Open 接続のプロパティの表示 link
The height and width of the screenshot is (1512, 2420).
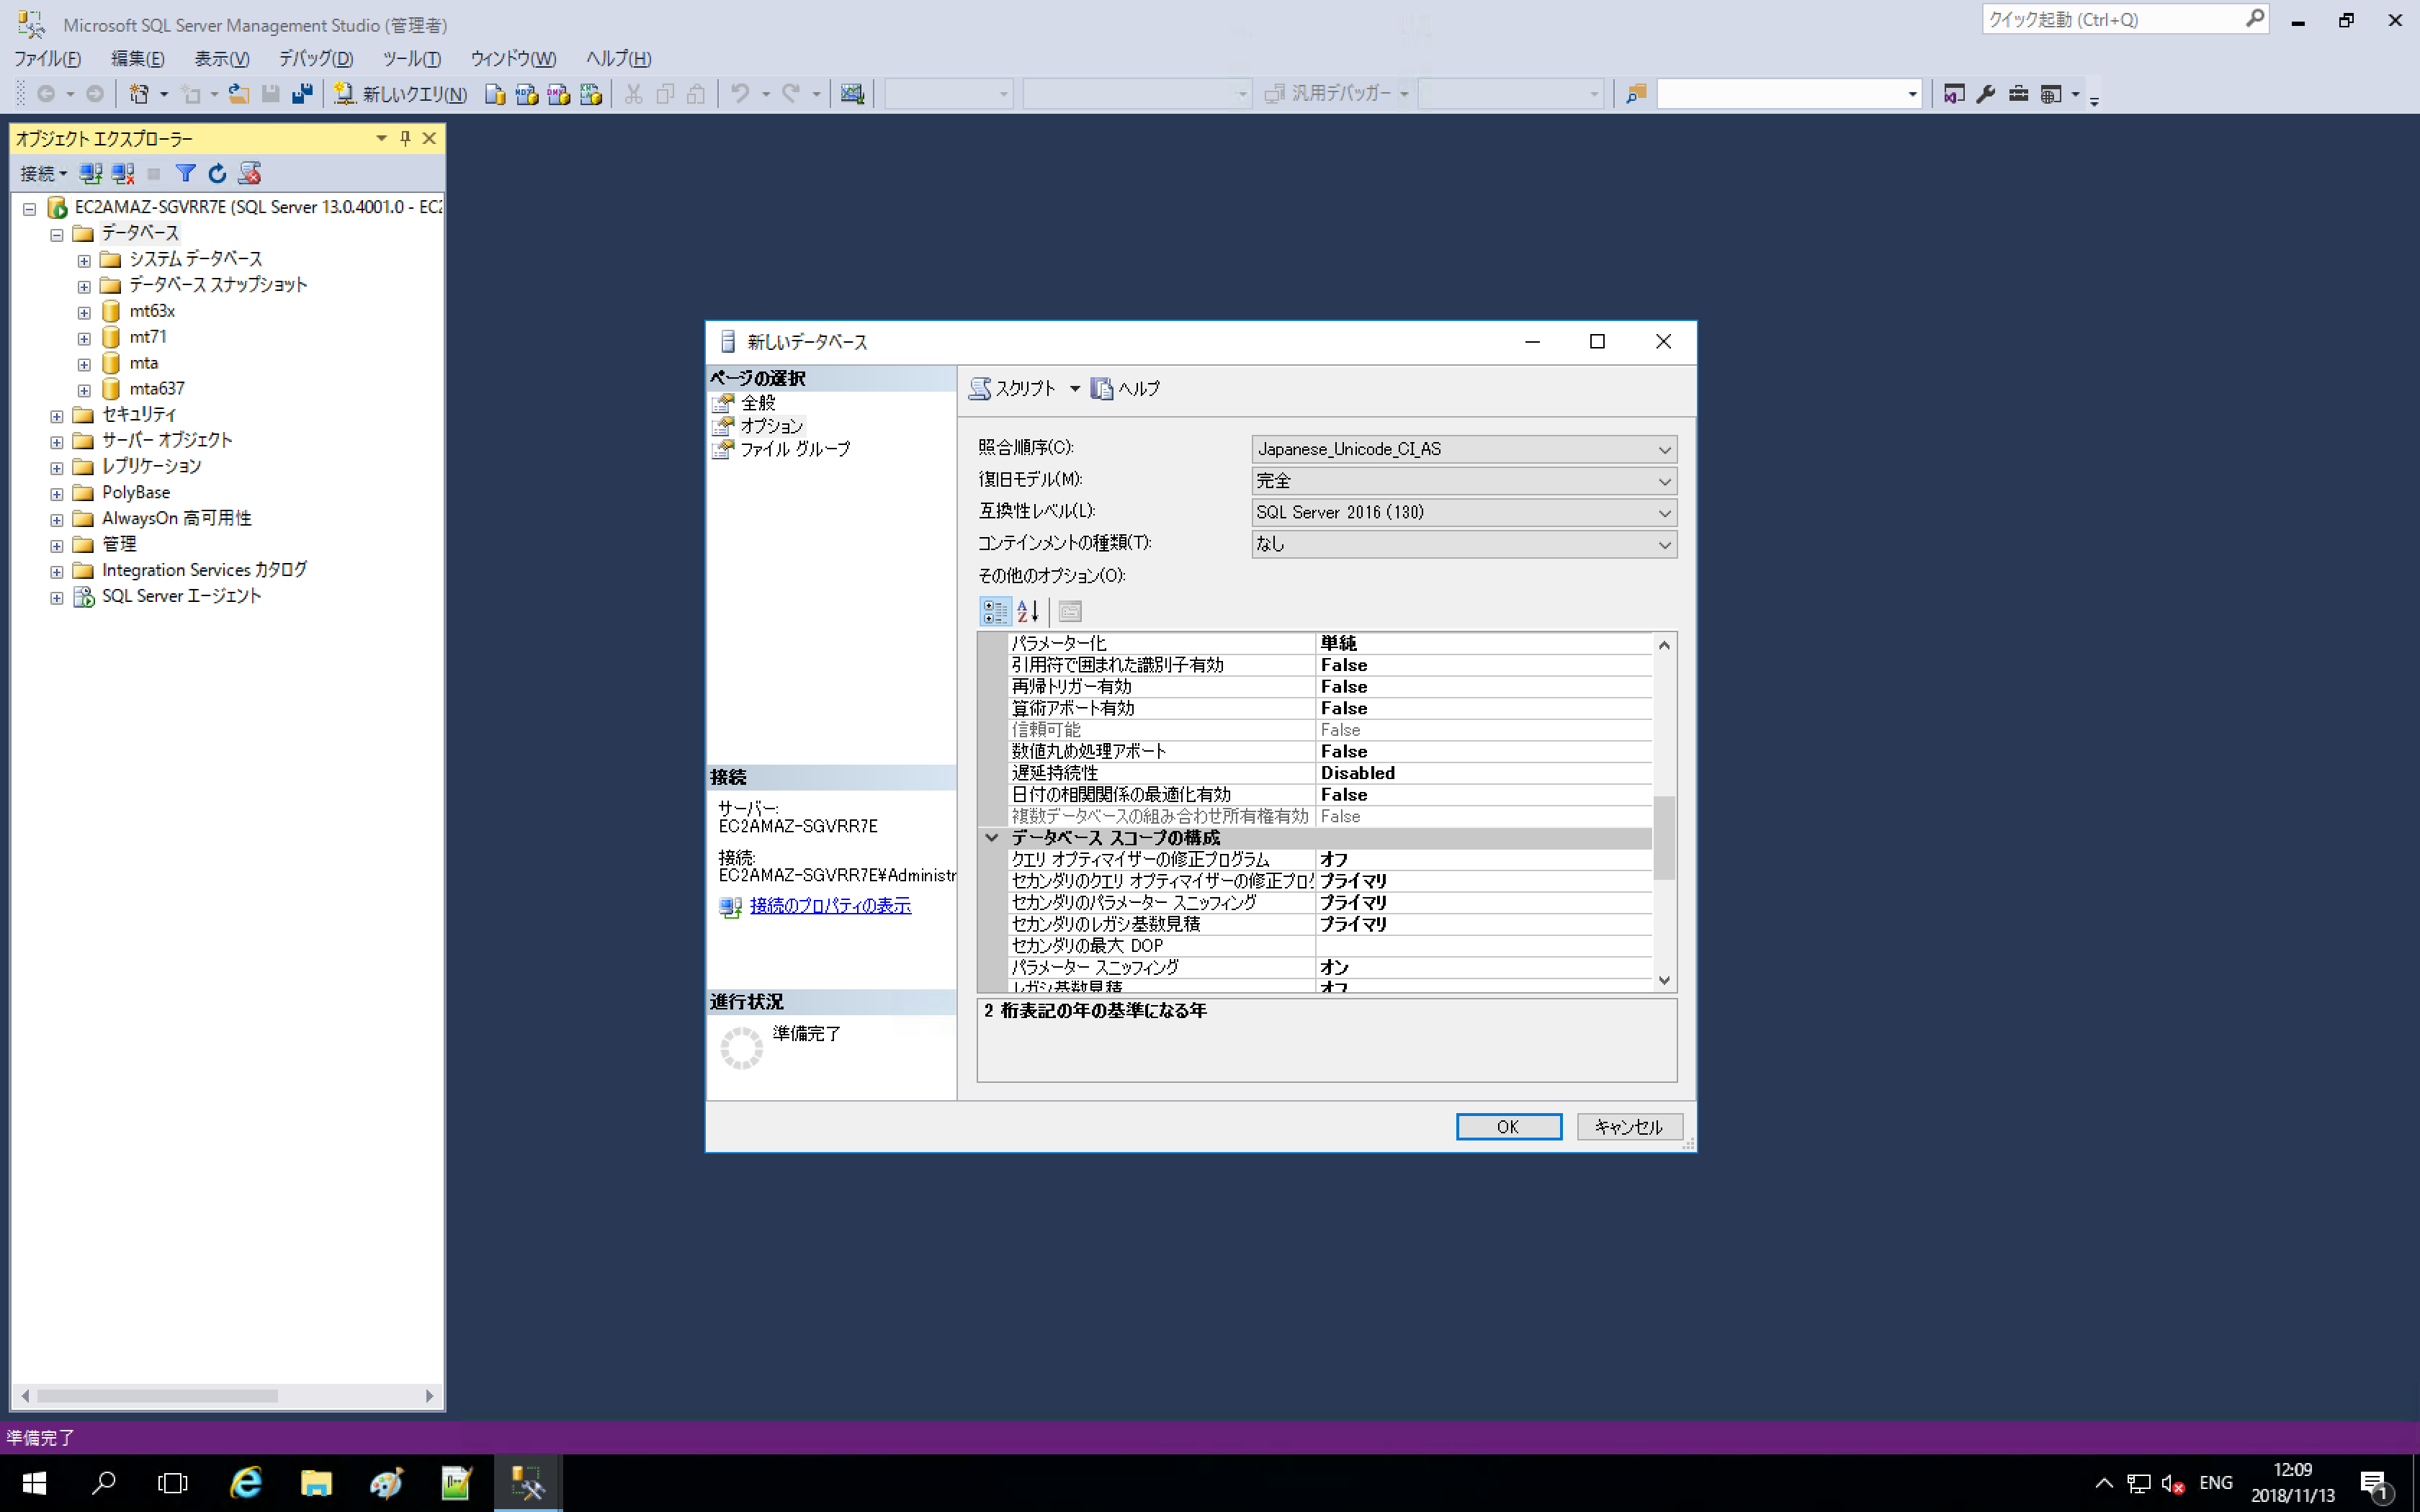click(x=830, y=905)
